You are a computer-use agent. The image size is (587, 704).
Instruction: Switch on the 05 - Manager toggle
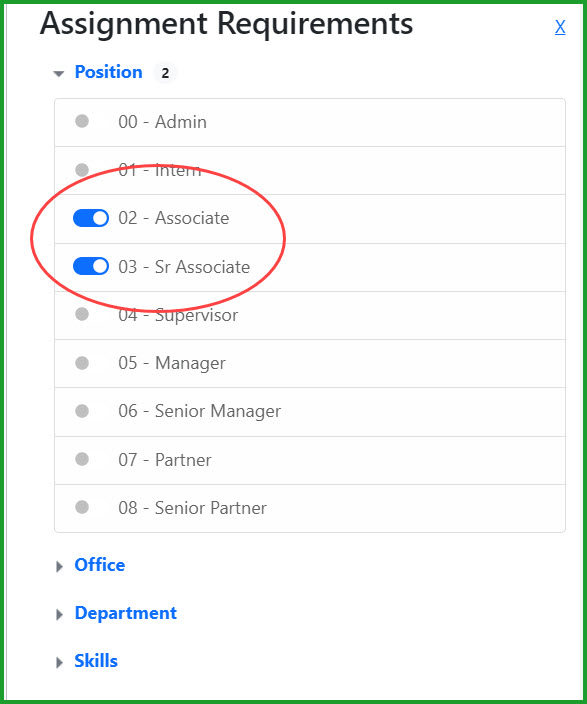[x=82, y=363]
